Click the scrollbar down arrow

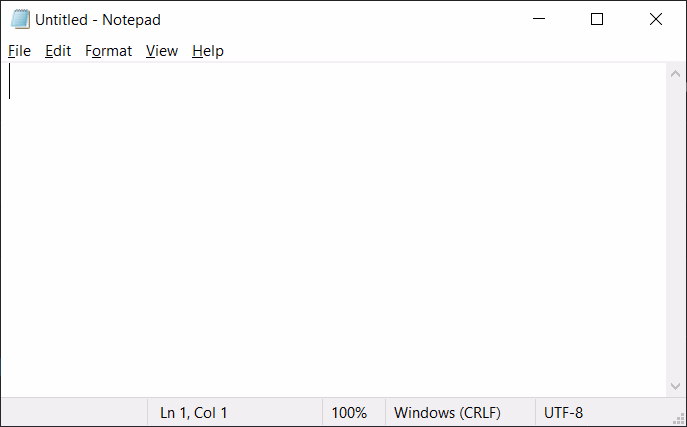click(x=676, y=386)
